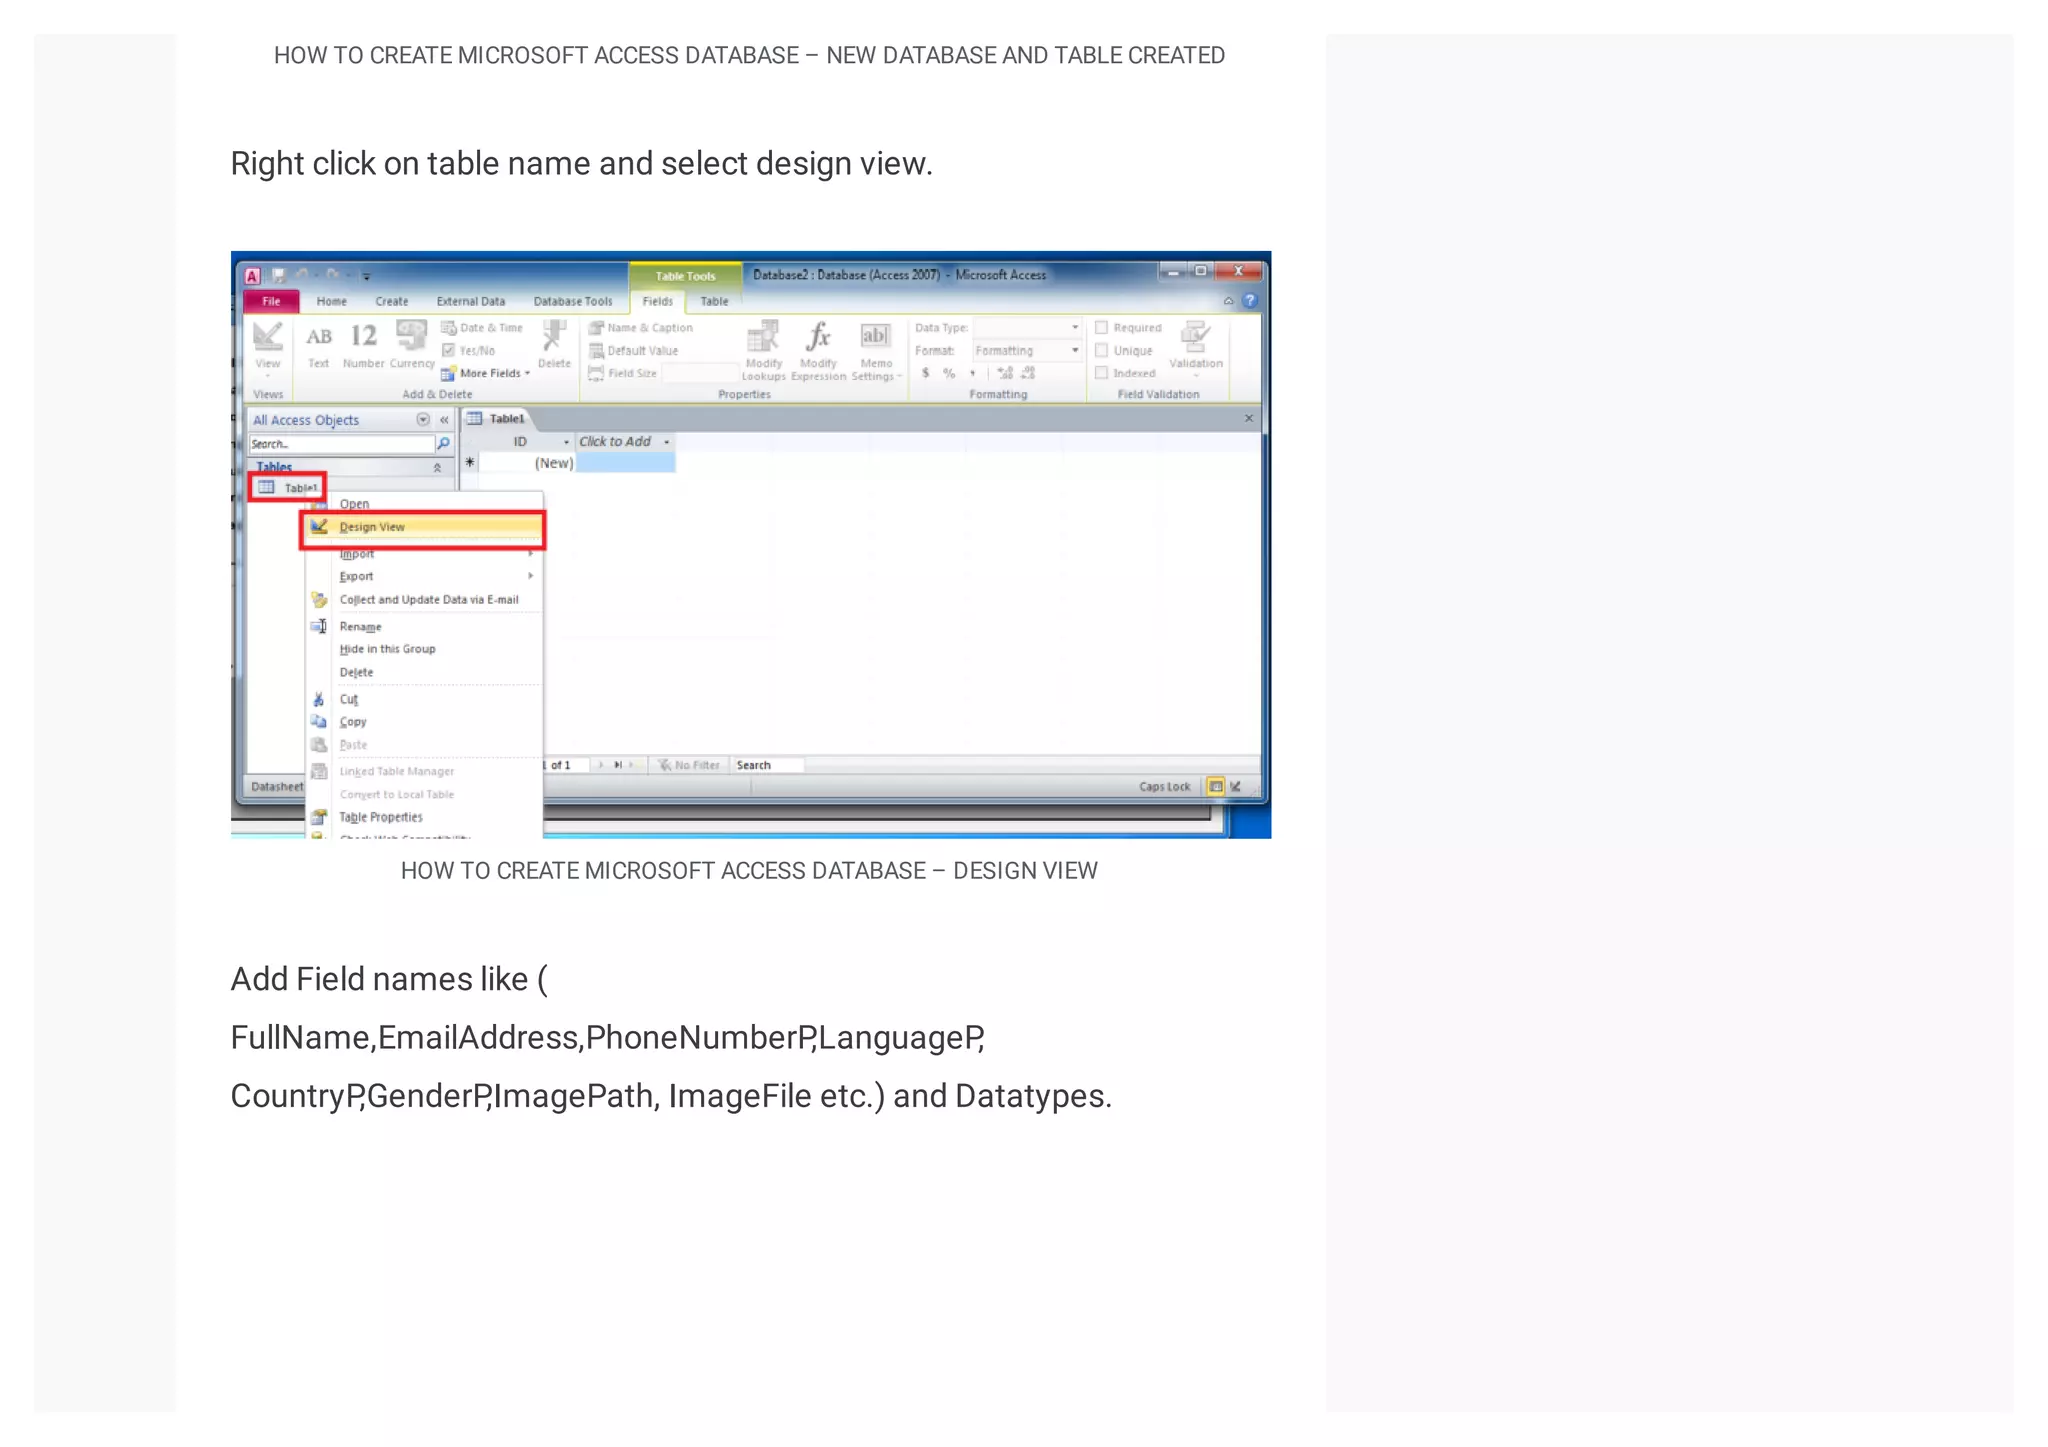Minimize the ribbon with the caret icon

1228,301
